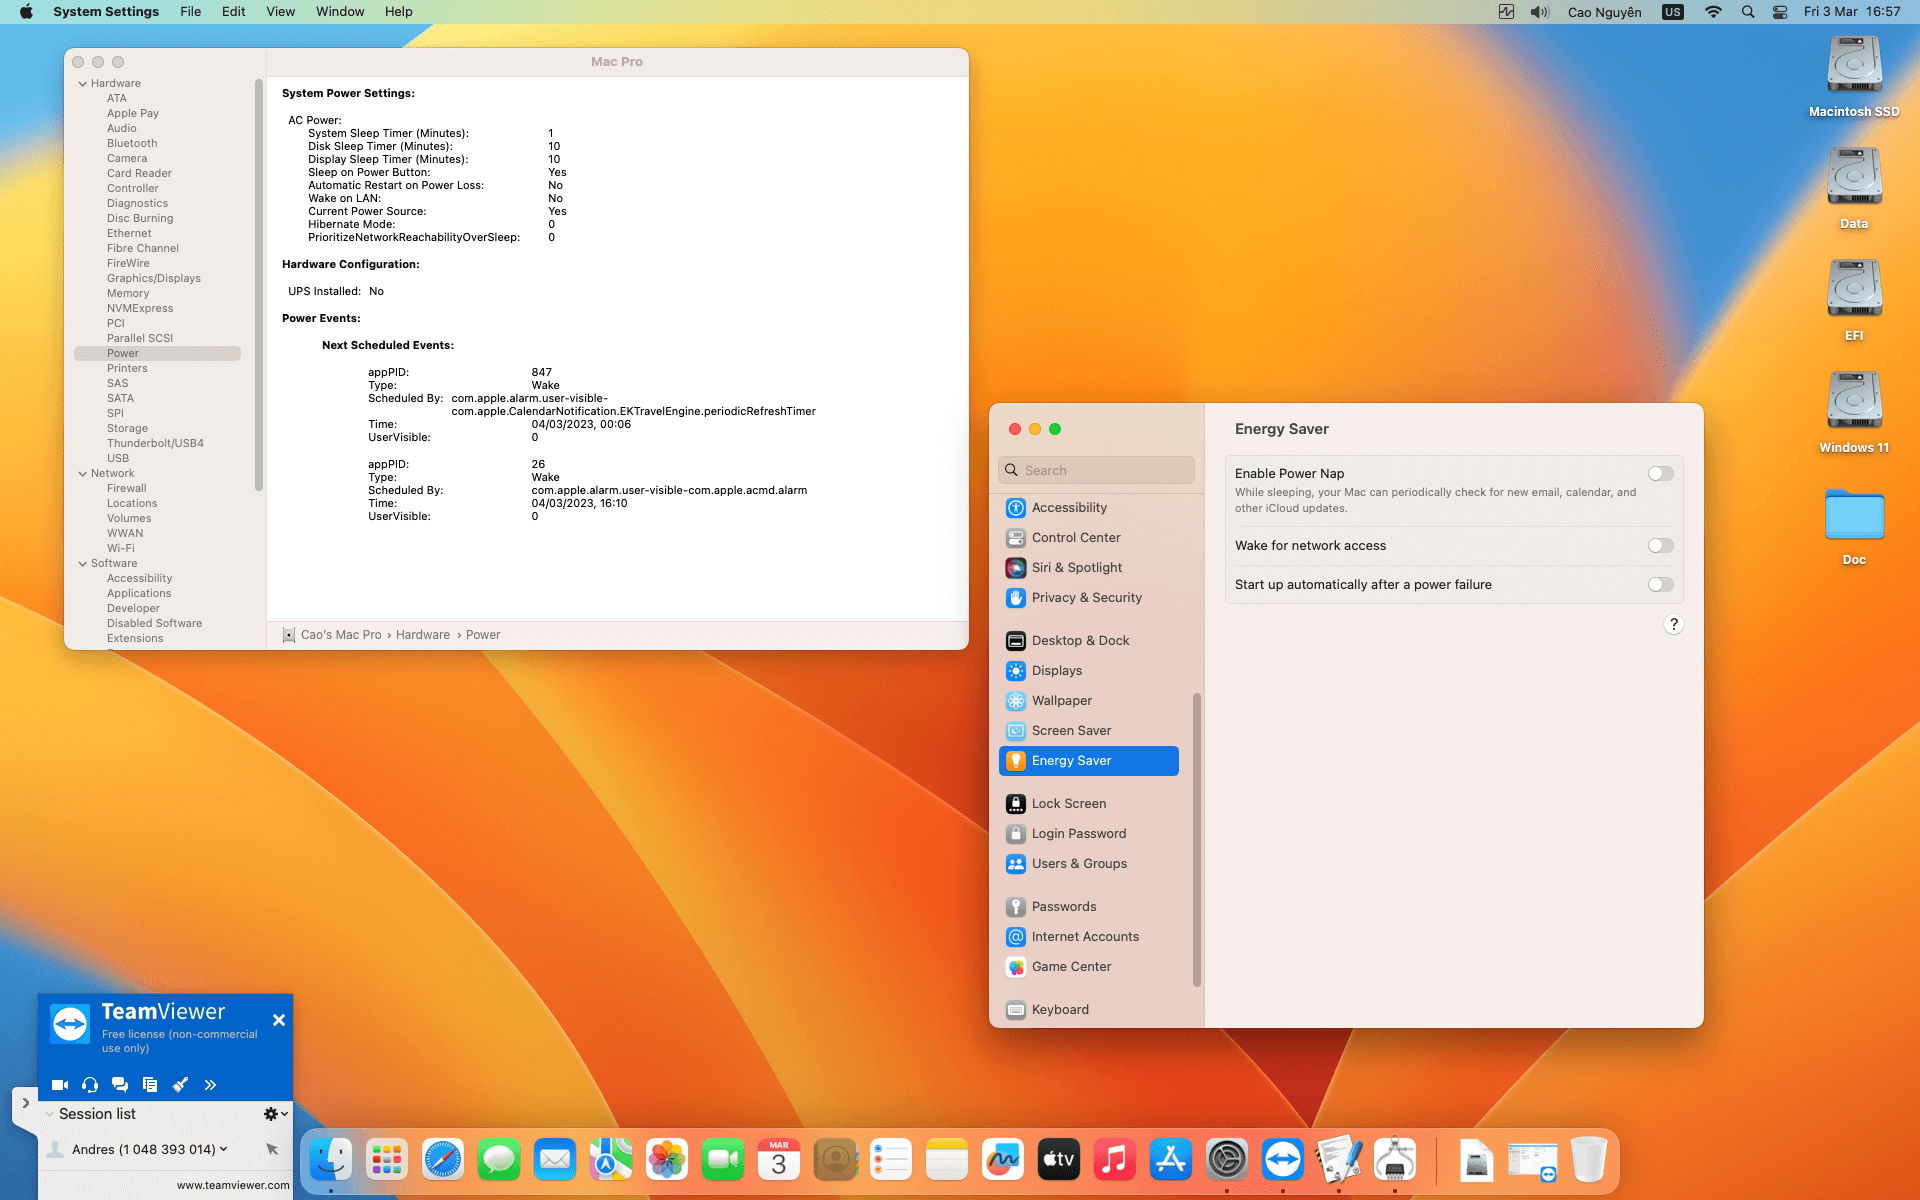Open the TeamViewer chat bubbles icon
Image resolution: width=1920 pixels, height=1200 pixels.
120,1084
